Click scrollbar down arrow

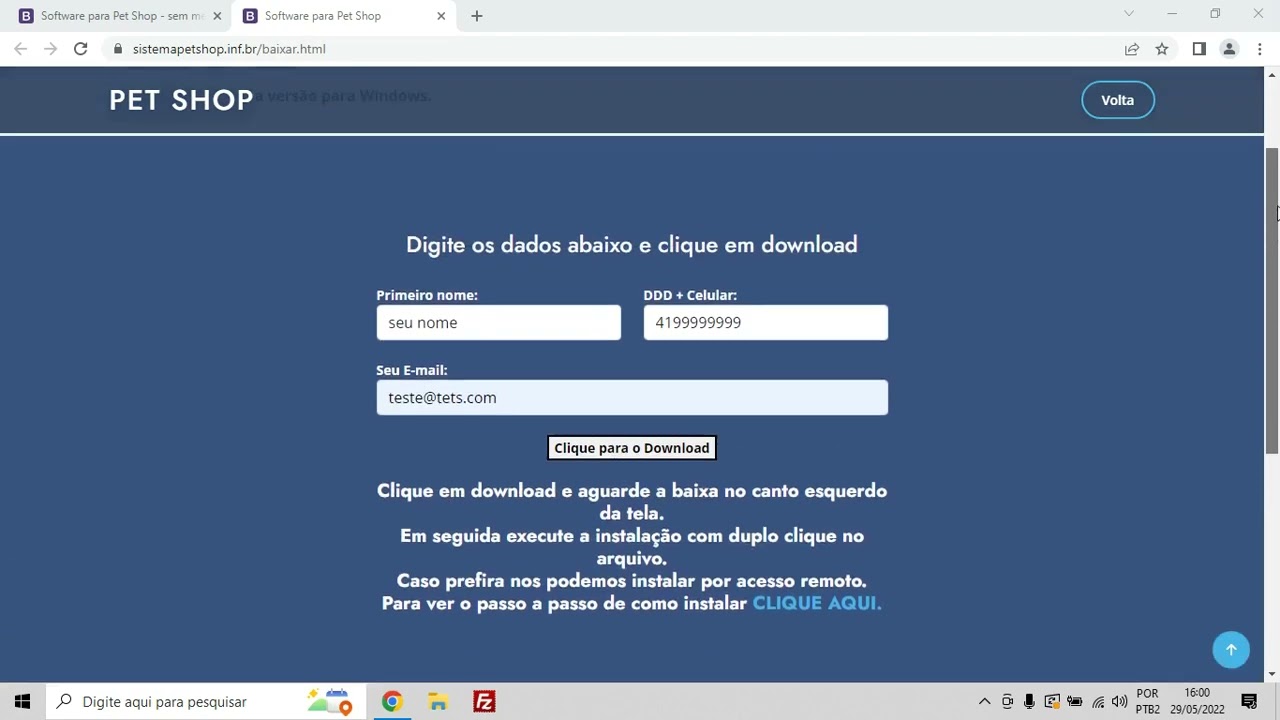(1272, 675)
